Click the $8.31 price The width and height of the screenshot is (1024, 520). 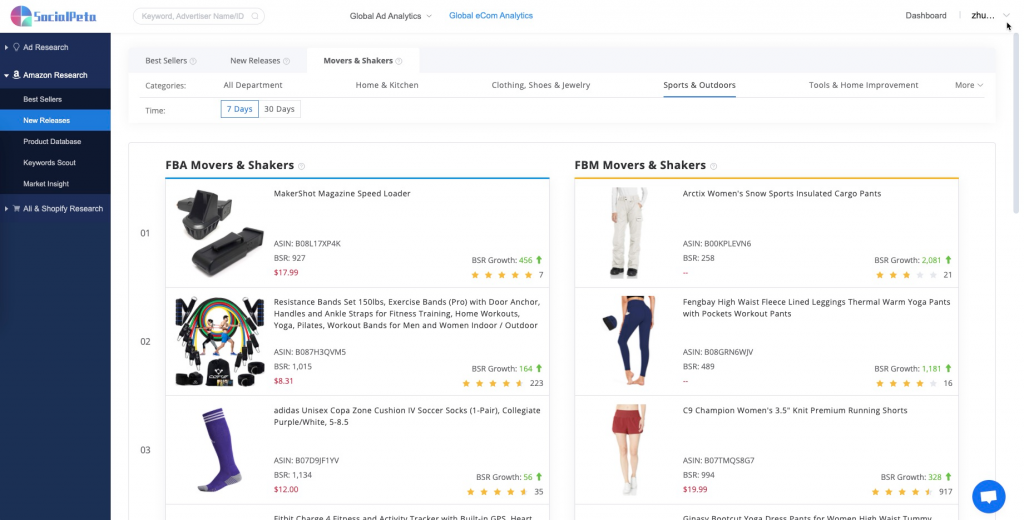coord(283,381)
